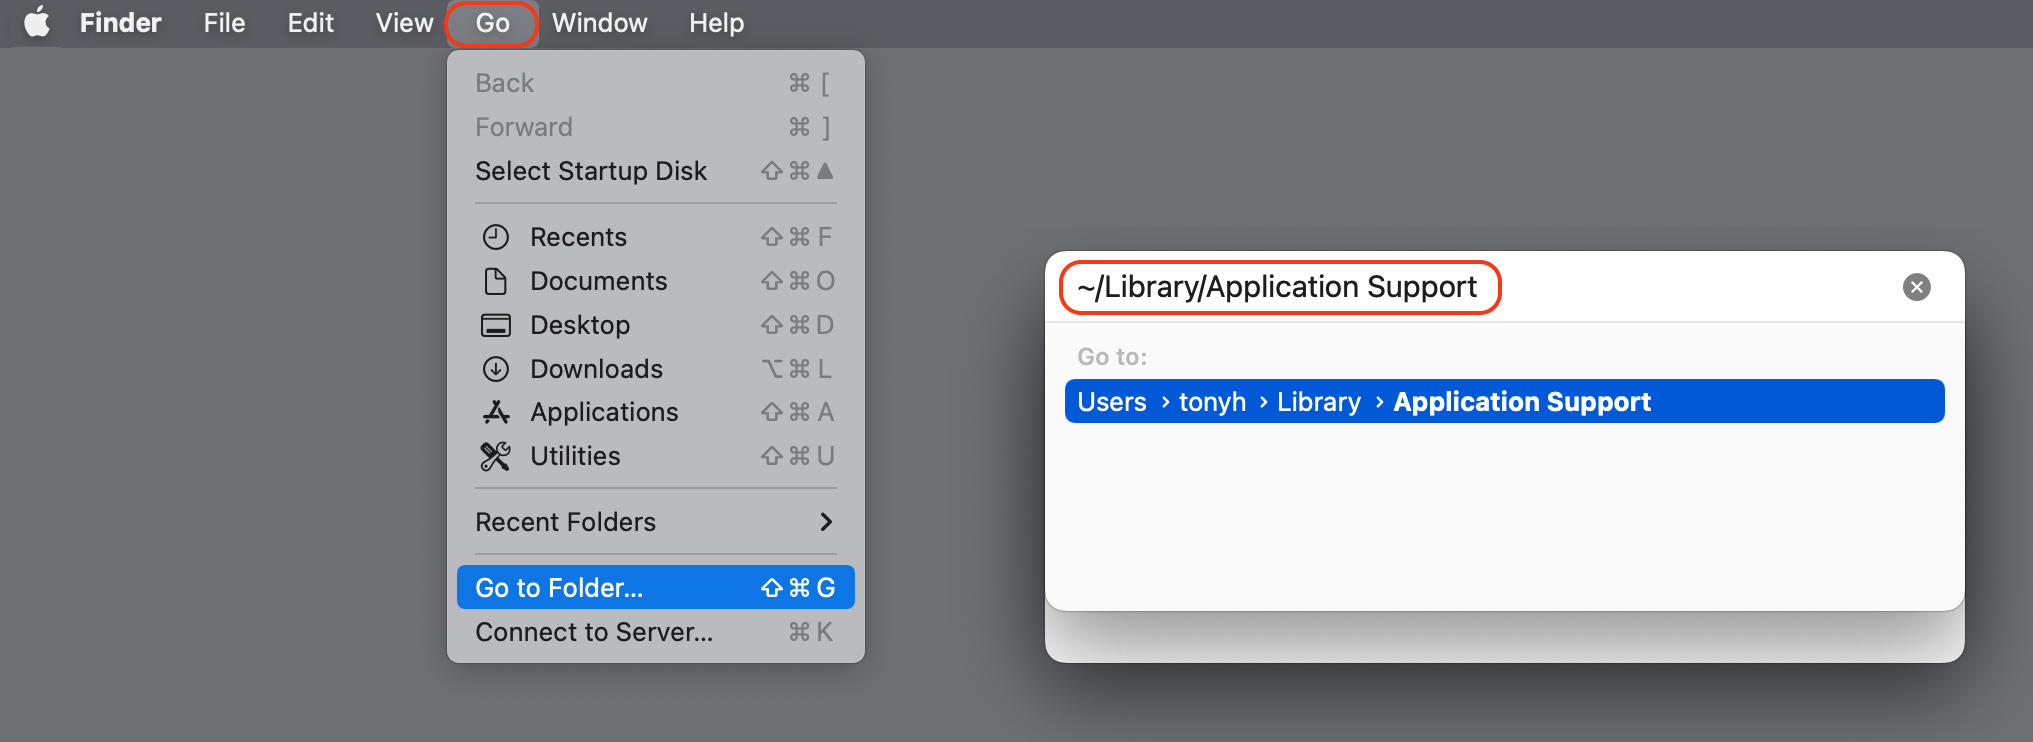Screen dimensions: 2033x742
Task: Open the Apple menu
Action: tap(37, 22)
